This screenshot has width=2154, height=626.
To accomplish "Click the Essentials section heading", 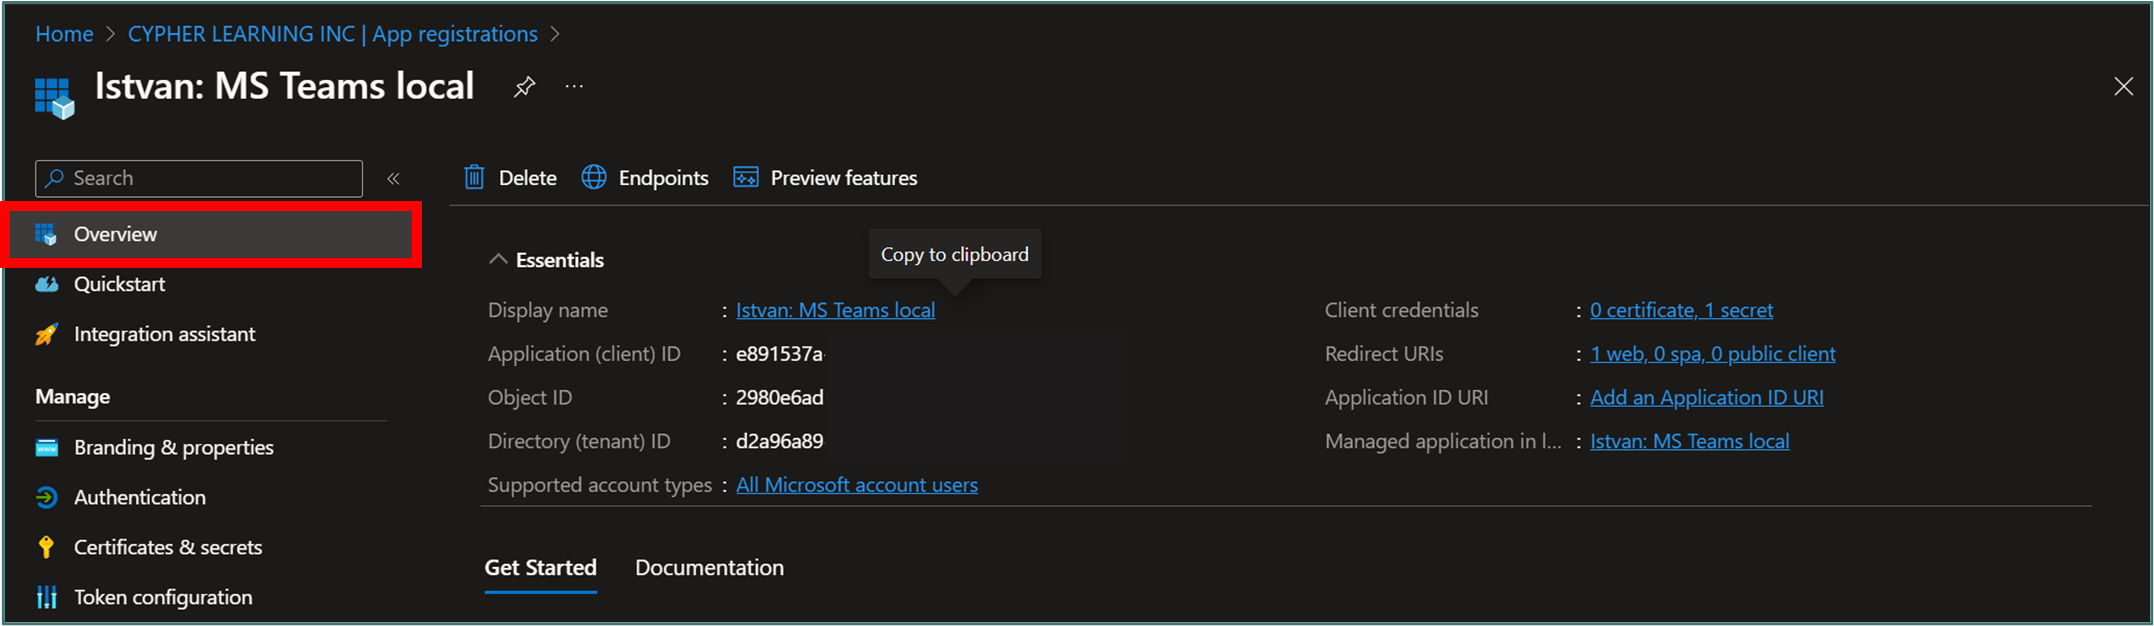I will click(x=559, y=260).
